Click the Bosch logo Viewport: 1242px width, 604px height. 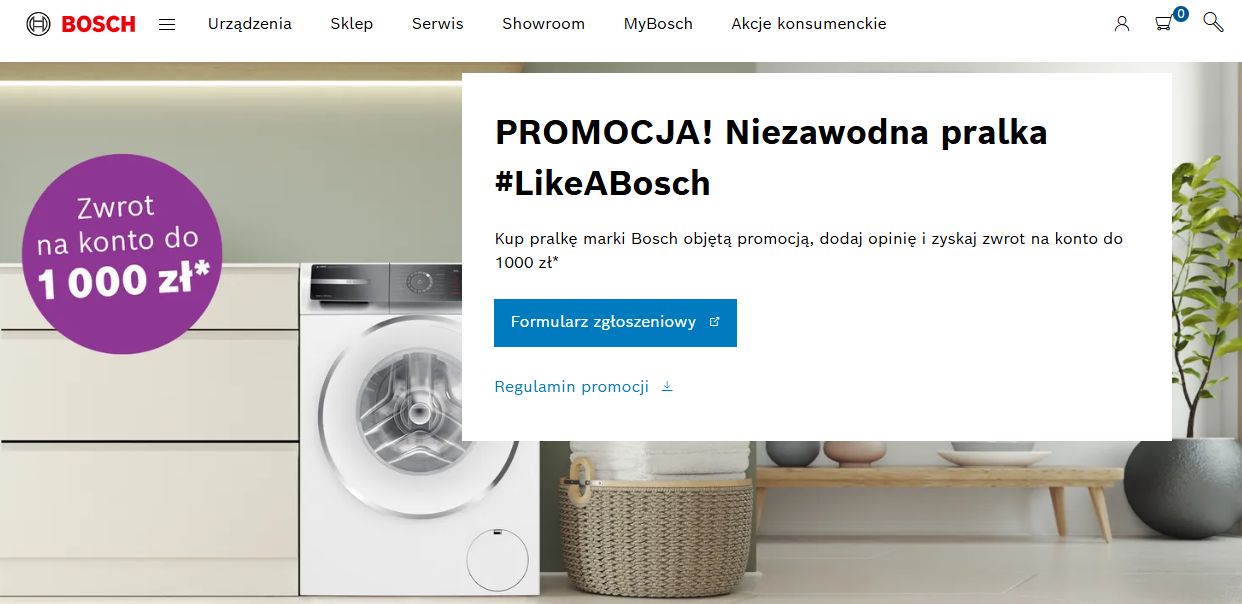coord(81,24)
